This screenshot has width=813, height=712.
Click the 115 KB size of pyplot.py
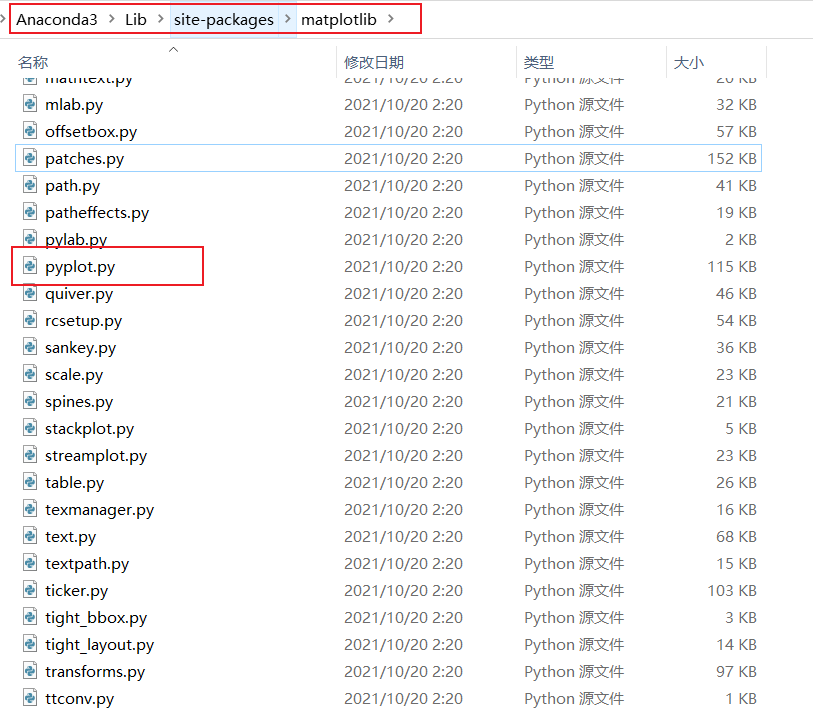(732, 266)
